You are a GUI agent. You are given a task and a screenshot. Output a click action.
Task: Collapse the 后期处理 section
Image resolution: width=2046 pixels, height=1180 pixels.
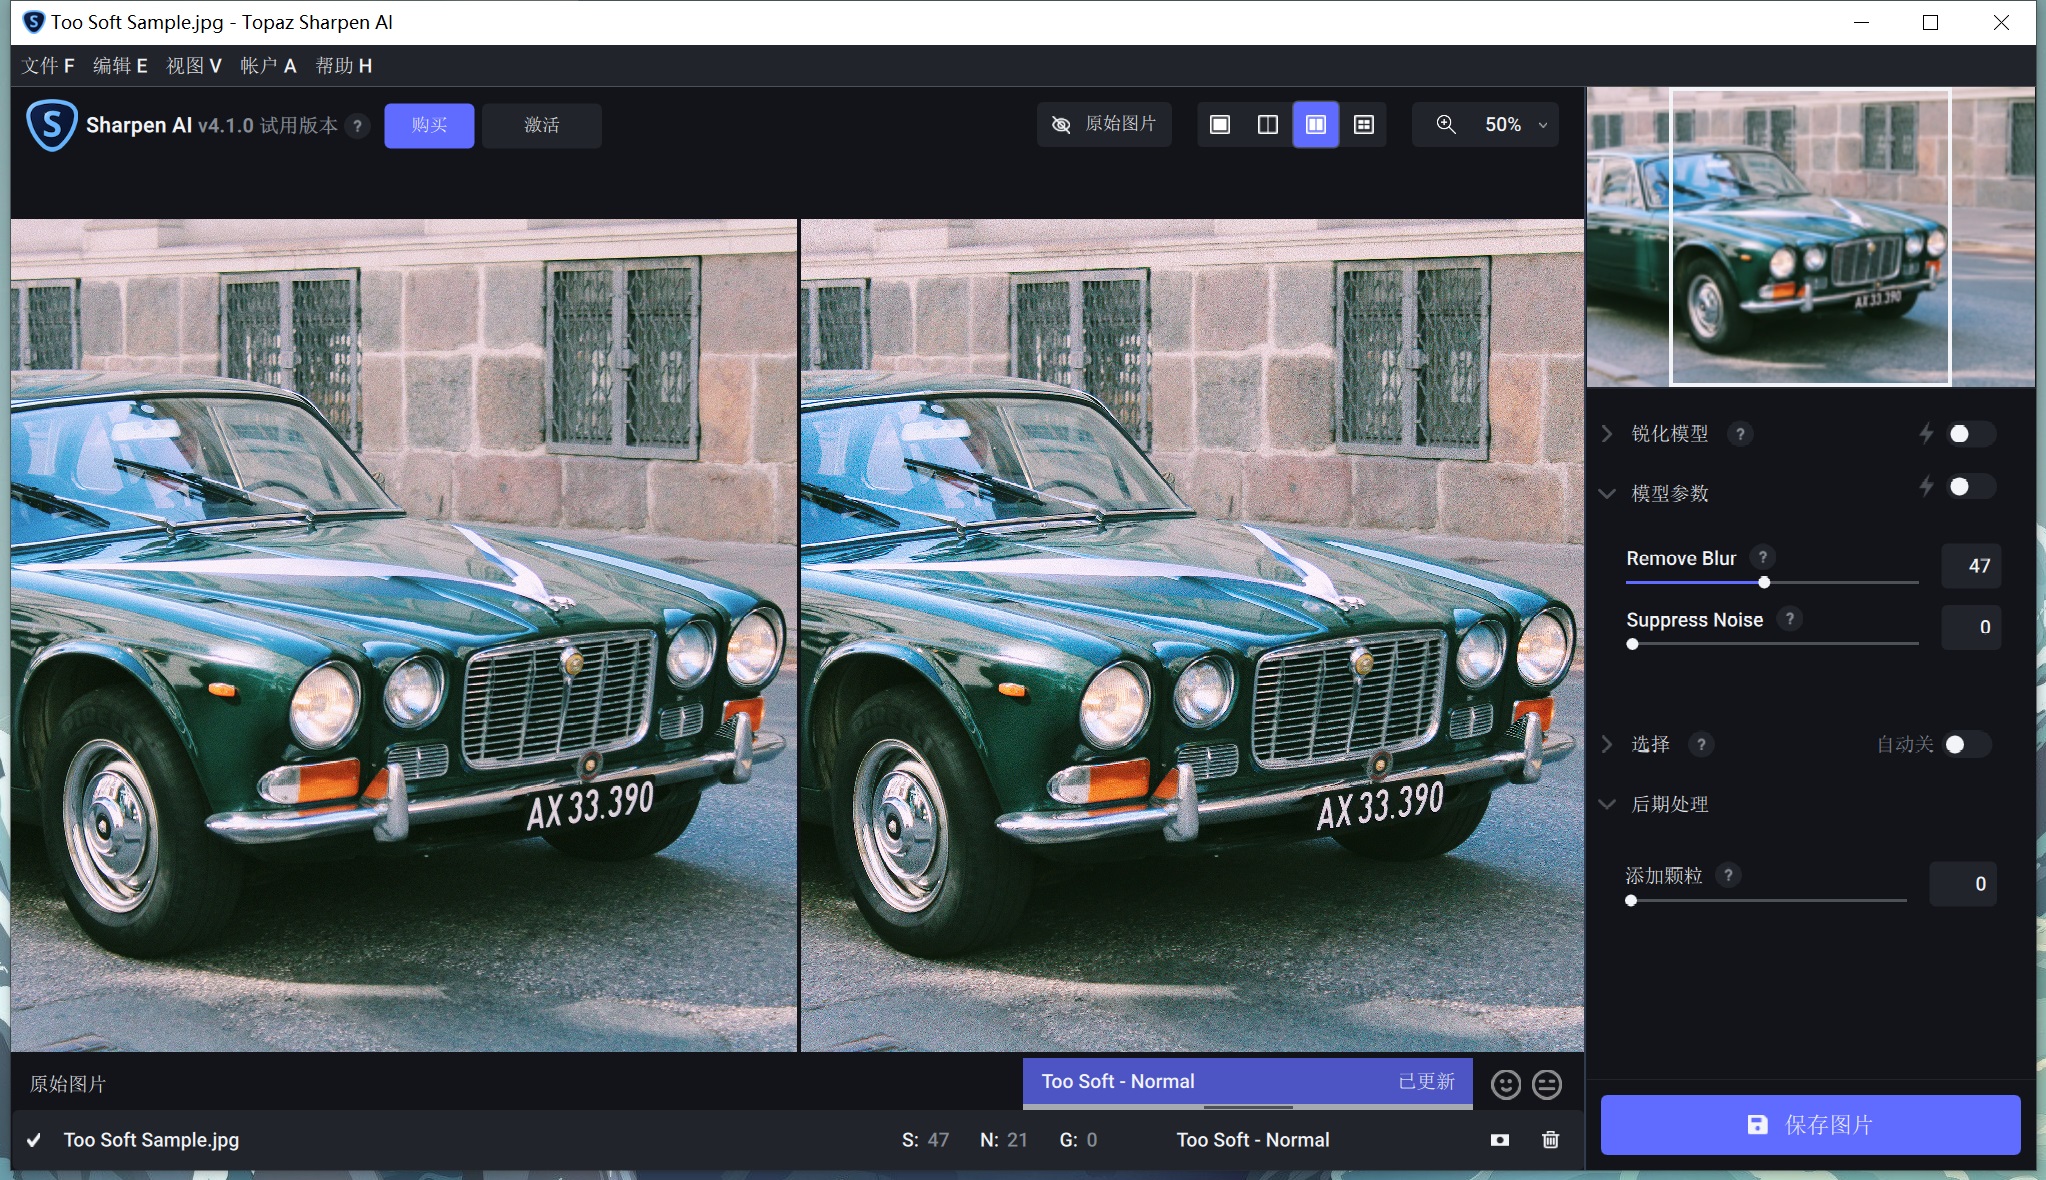pyautogui.click(x=1607, y=804)
